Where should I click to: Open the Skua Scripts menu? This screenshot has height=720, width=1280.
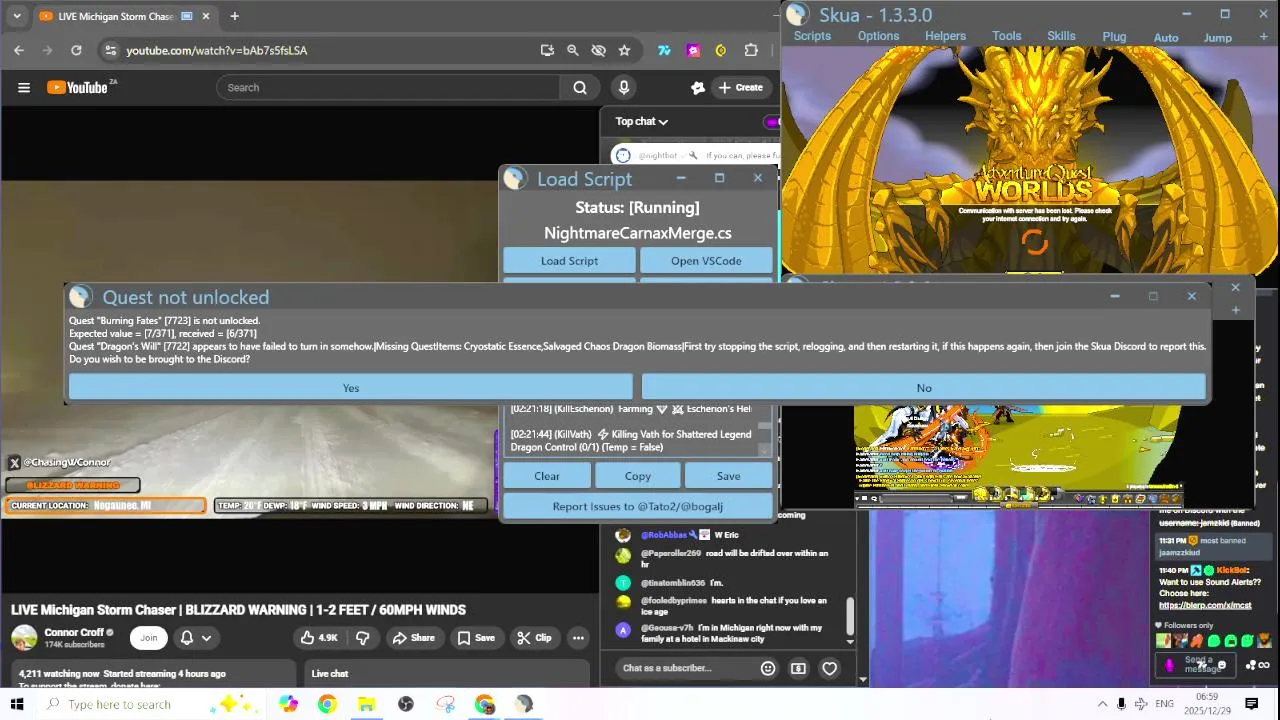[812, 36]
